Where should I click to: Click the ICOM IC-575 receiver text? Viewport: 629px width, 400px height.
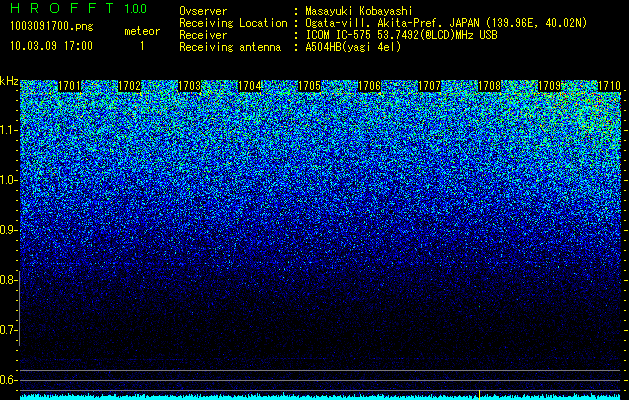[401, 35]
